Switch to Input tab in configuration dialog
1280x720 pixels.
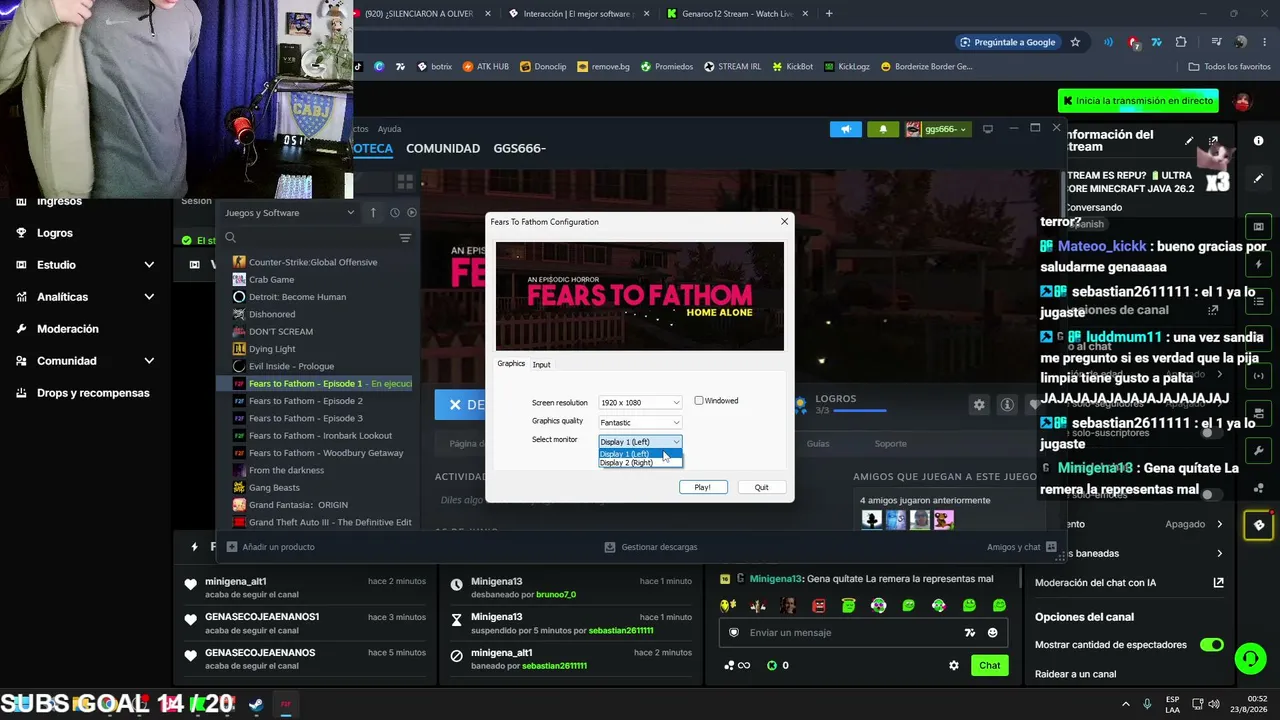tap(541, 364)
